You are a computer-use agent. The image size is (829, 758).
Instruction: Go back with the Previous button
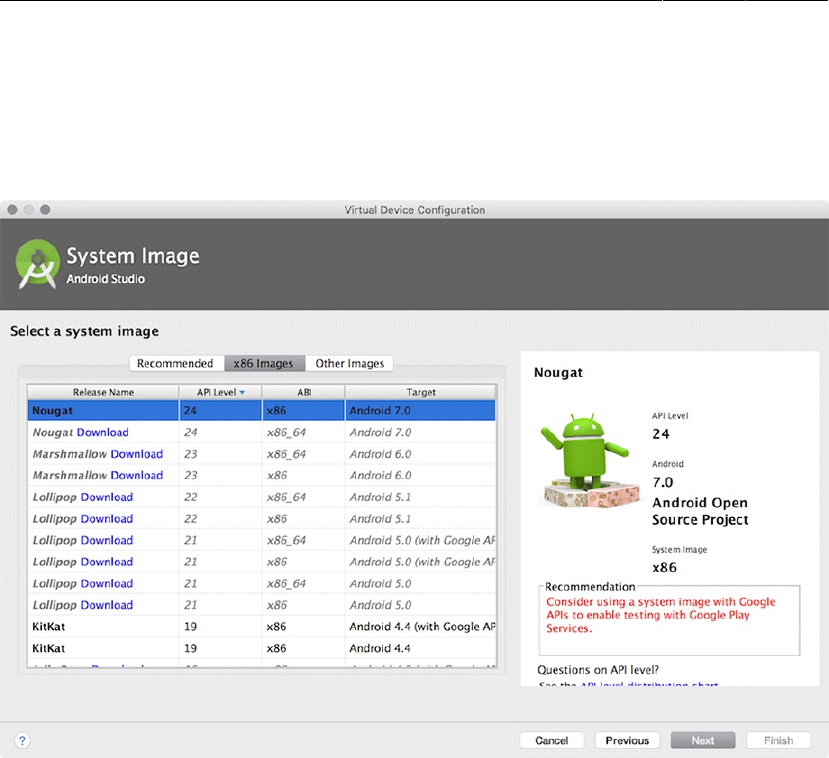(627, 741)
